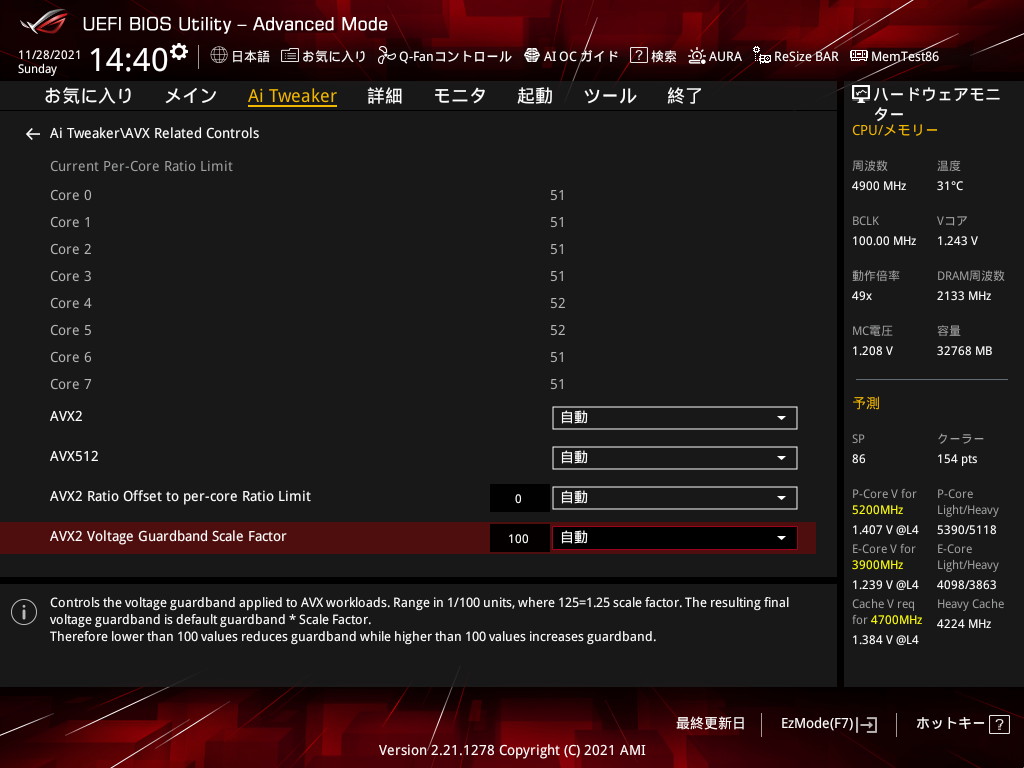Open AURA lighting settings icon

pos(697,56)
